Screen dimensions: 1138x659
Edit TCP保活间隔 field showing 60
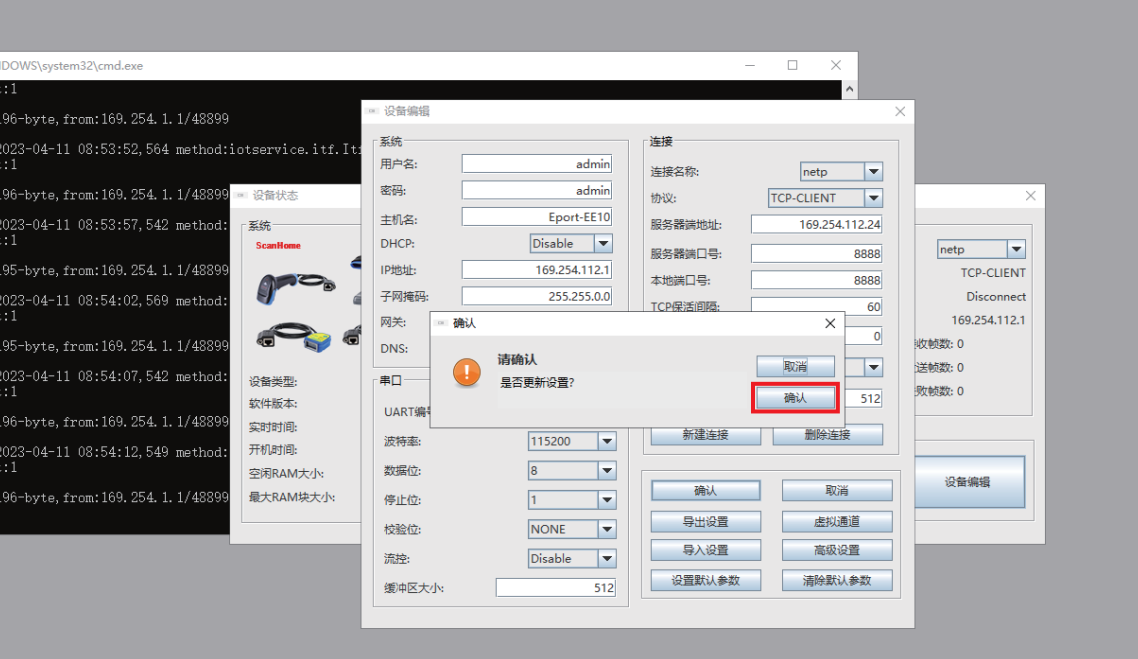[816, 306]
